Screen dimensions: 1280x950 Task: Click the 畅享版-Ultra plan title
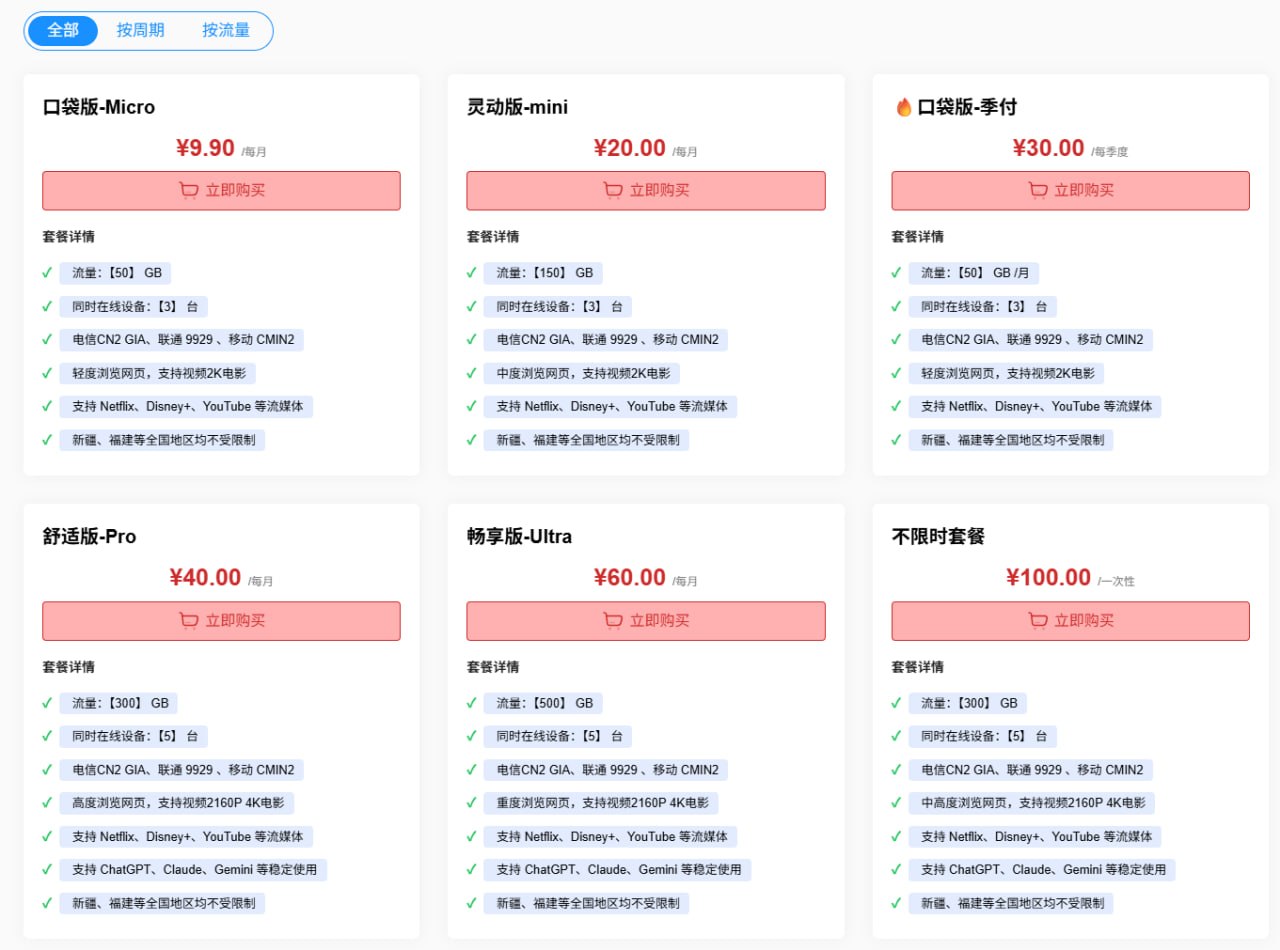(520, 537)
